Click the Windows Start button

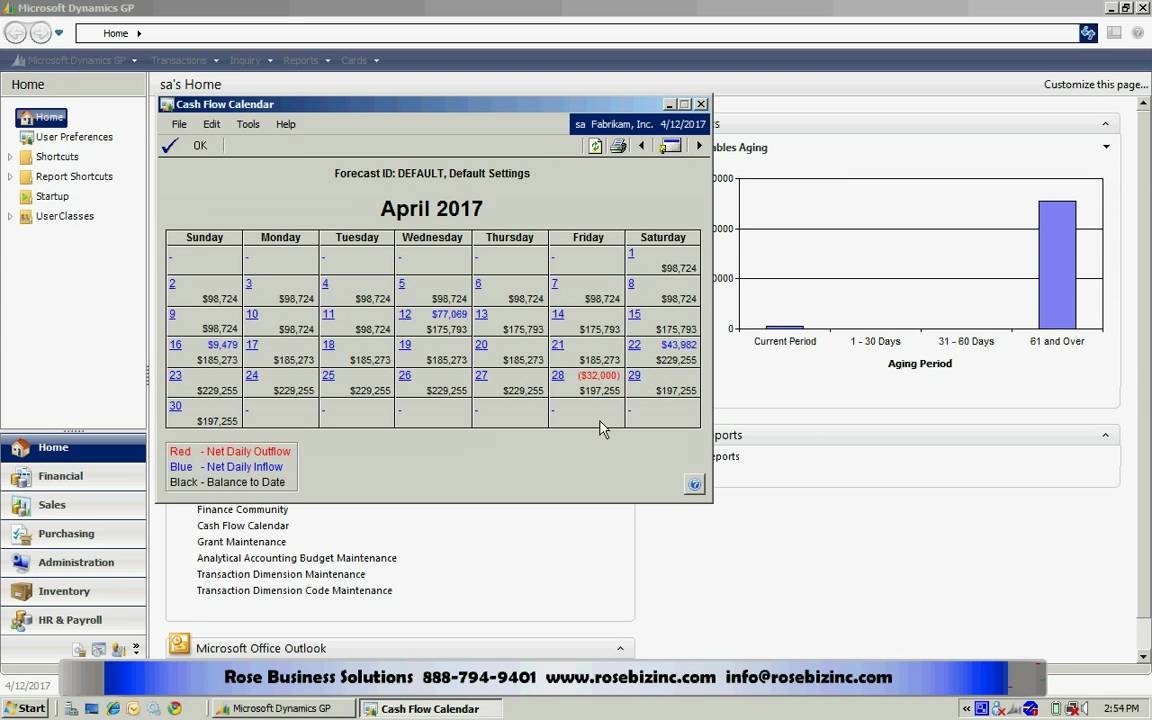[x=26, y=708]
